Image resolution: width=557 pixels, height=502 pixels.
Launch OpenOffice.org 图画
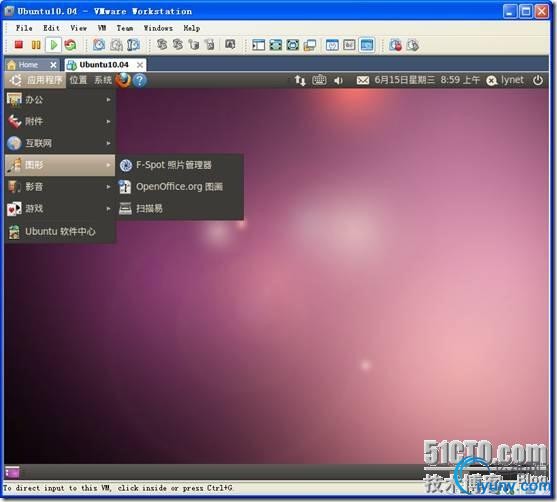tap(180, 187)
